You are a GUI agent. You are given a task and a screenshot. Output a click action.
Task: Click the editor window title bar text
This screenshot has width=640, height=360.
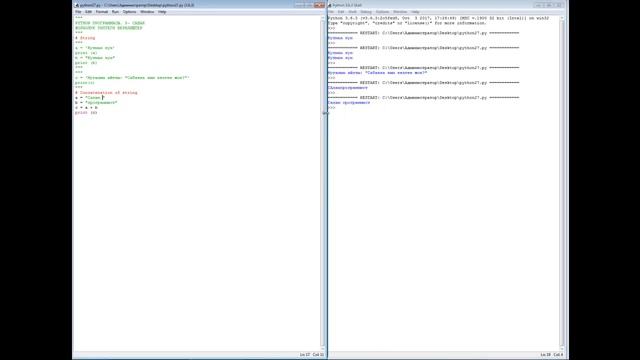tap(137, 5)
